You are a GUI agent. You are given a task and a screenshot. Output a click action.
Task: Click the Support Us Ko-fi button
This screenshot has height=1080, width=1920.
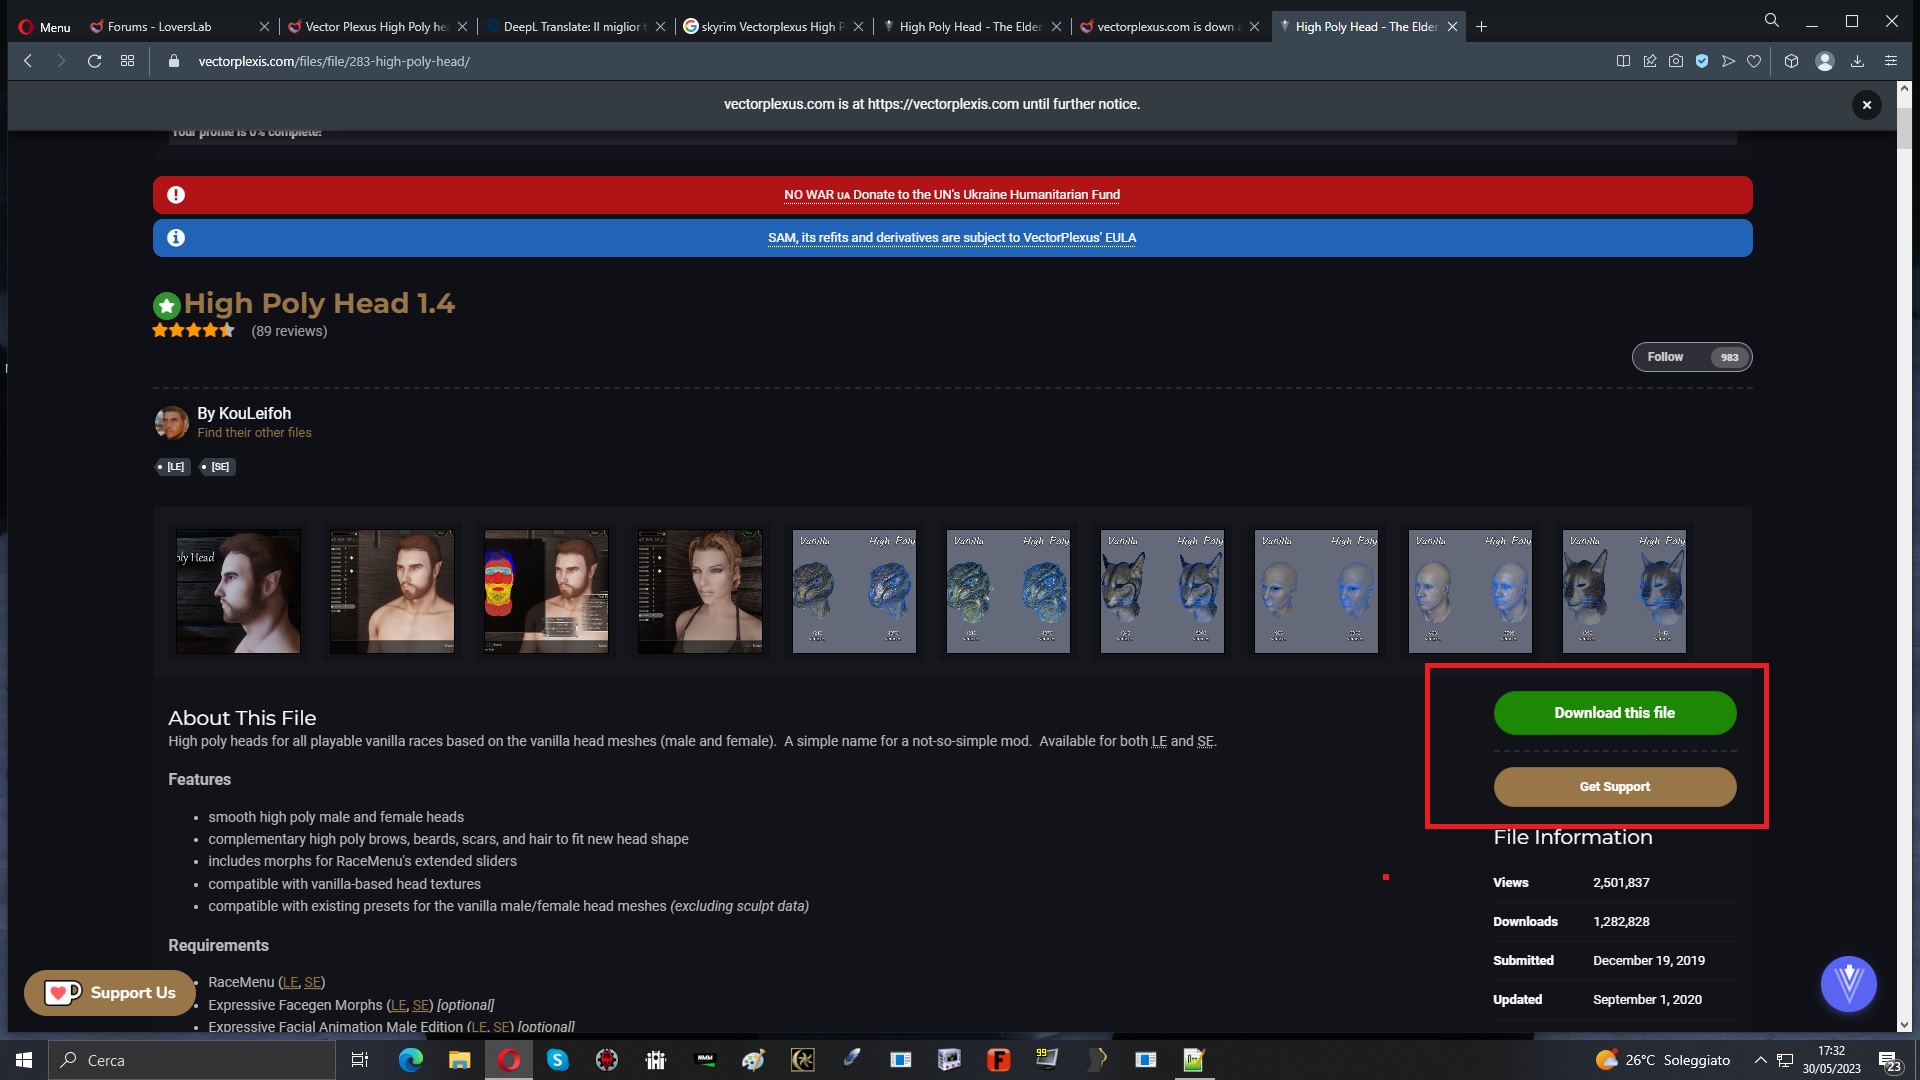tap(110, 993)
